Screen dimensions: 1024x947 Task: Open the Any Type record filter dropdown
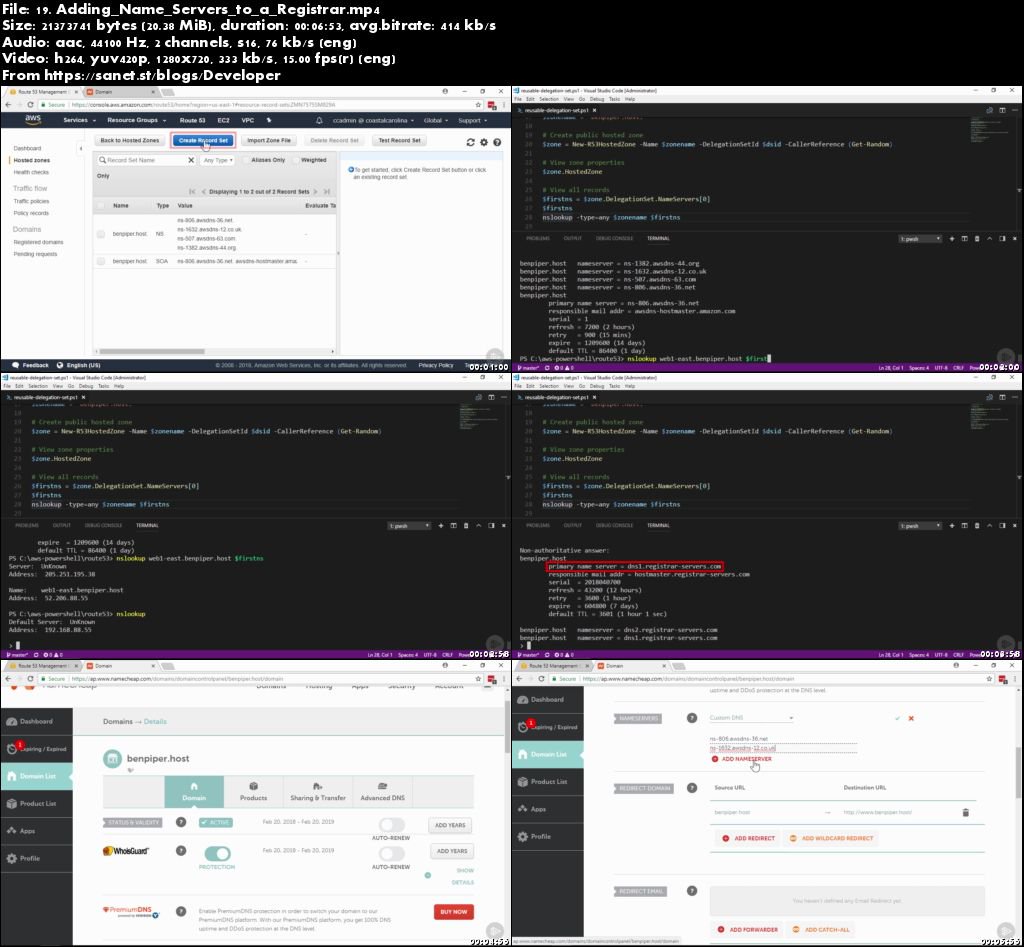tap(217, 160)
